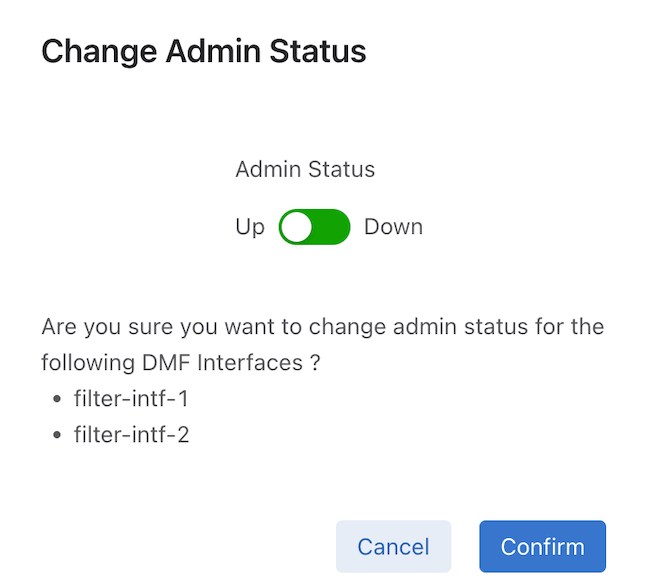
Task: Click the Change Admin Status dialog title
Action: pyautogui.click(x=203, y=51)
